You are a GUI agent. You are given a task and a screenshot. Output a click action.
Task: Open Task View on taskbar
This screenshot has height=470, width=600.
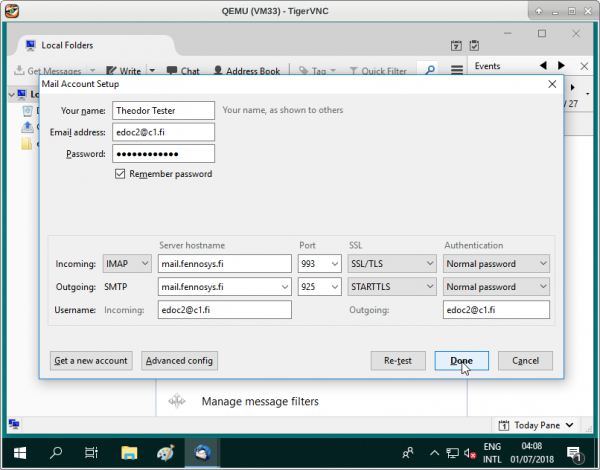91,453
